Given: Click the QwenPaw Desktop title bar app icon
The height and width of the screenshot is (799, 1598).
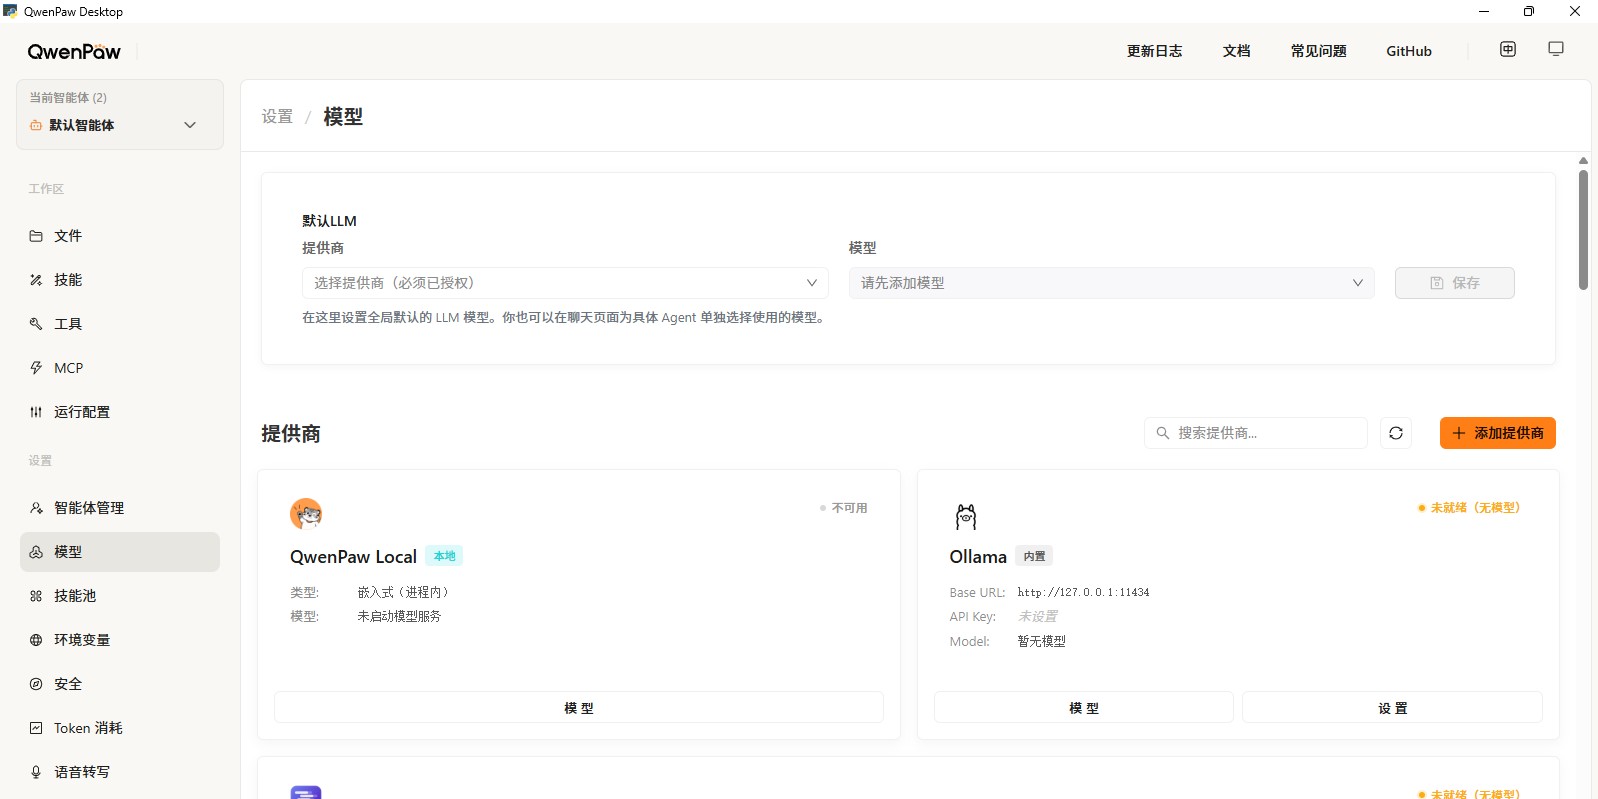Looking at the screenshot, I should tap(11, 11).
